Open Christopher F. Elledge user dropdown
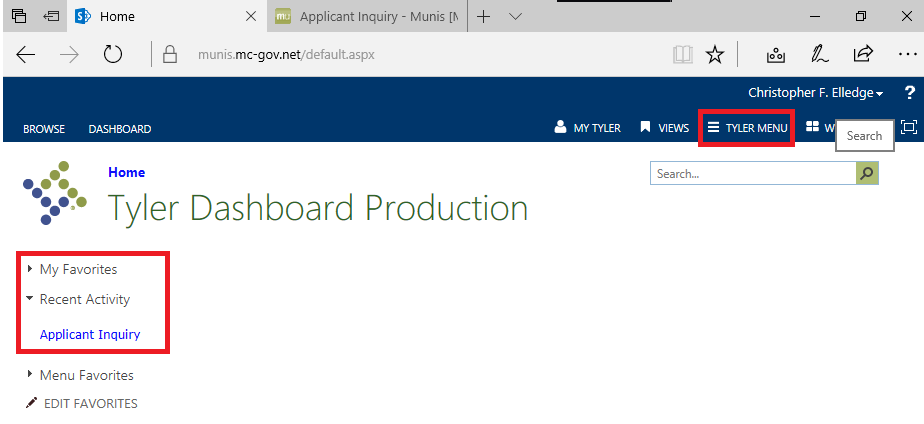This screenshot has width=924, height=424. pyautogui.click(x=816, y=92)
